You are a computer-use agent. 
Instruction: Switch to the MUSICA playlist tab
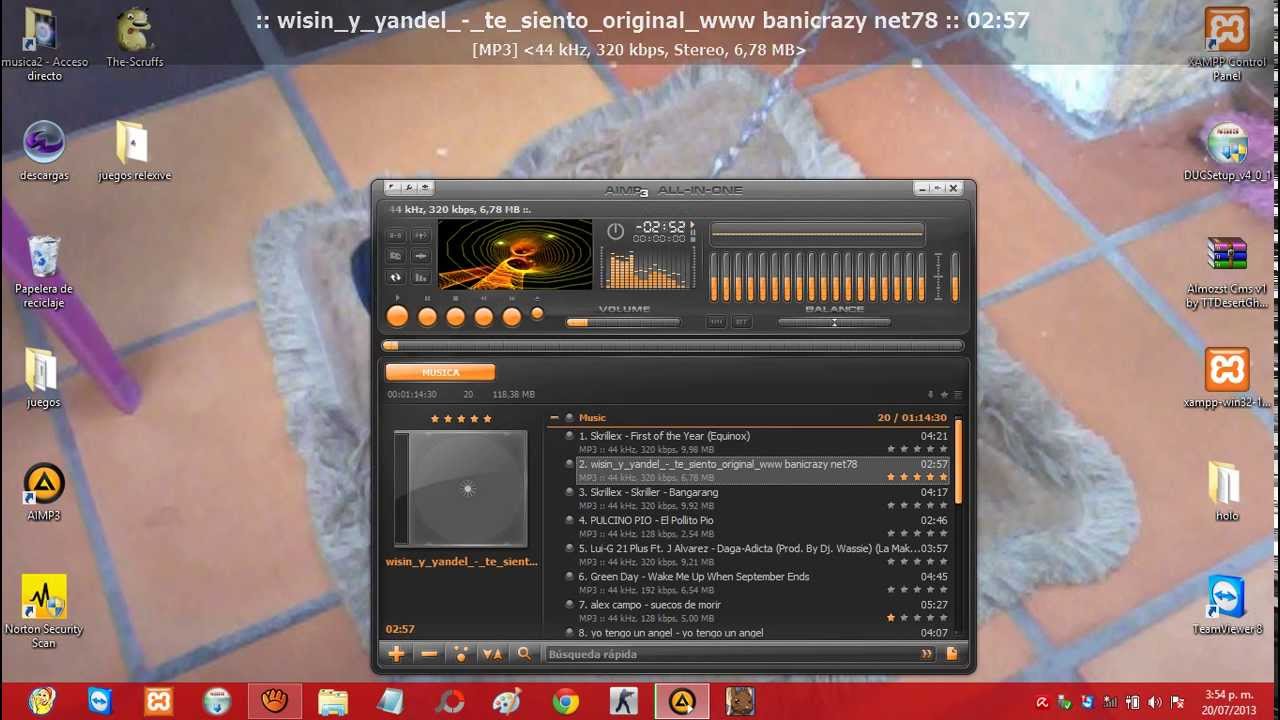point(440,372)
